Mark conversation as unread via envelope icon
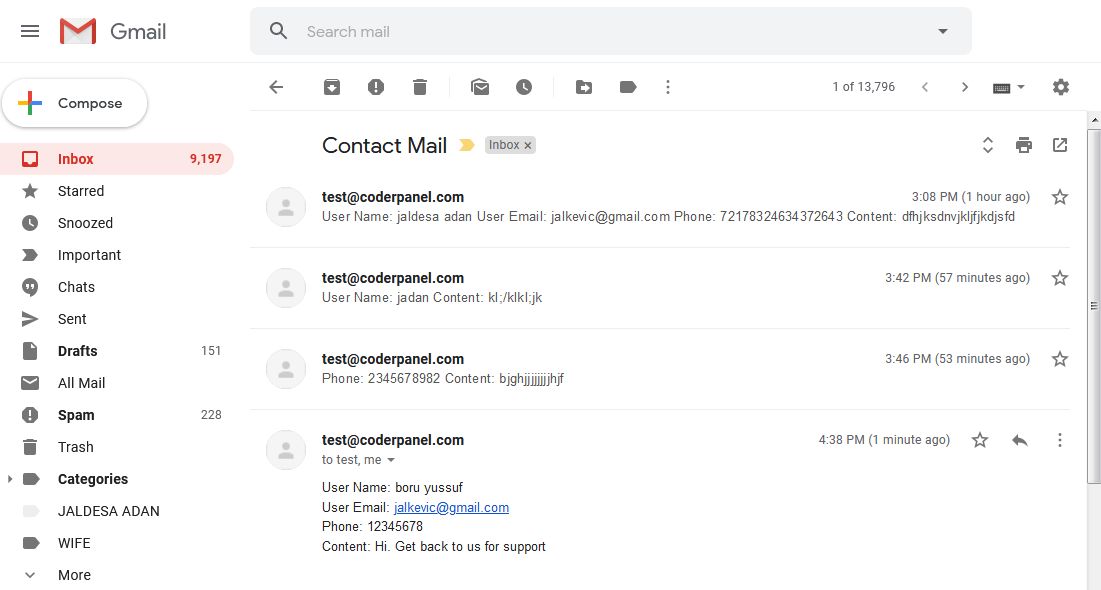Viewport: 1101px width, 590px height. coord(480,87)
